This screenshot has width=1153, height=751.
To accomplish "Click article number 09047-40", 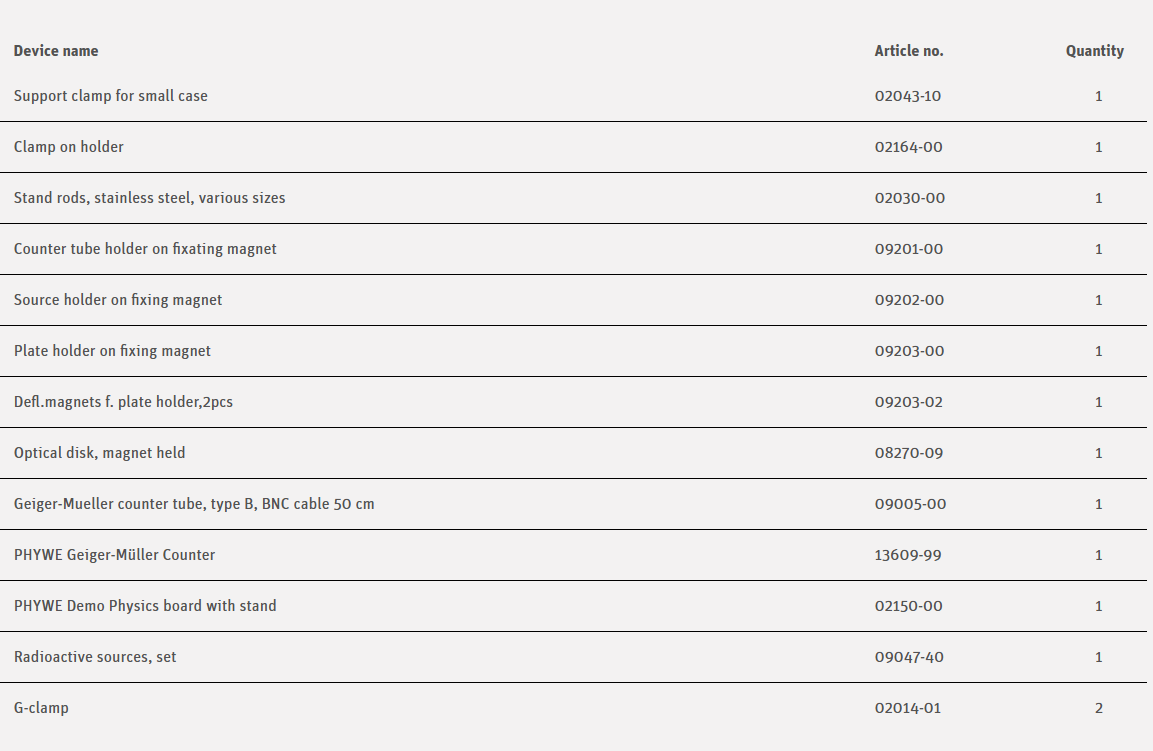I will click(x=908, y=657).
